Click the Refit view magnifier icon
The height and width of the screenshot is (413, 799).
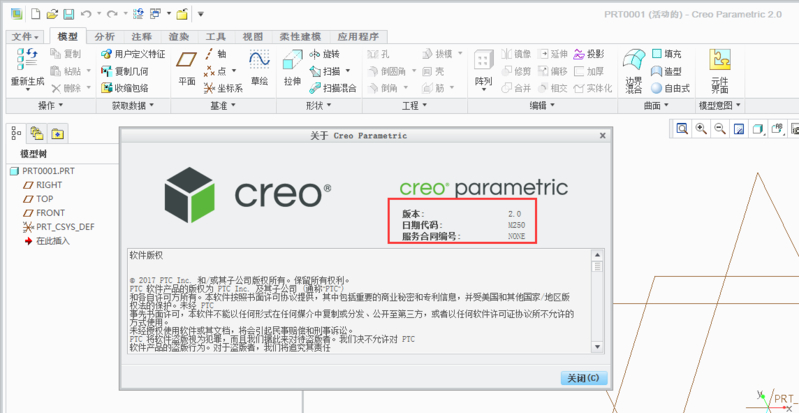pyautogui.click(x=682, y=128)
